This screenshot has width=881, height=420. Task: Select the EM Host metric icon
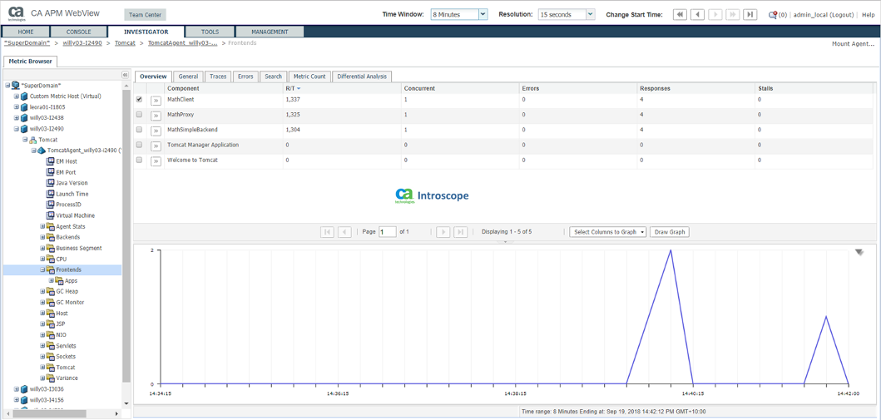point(50,161)
